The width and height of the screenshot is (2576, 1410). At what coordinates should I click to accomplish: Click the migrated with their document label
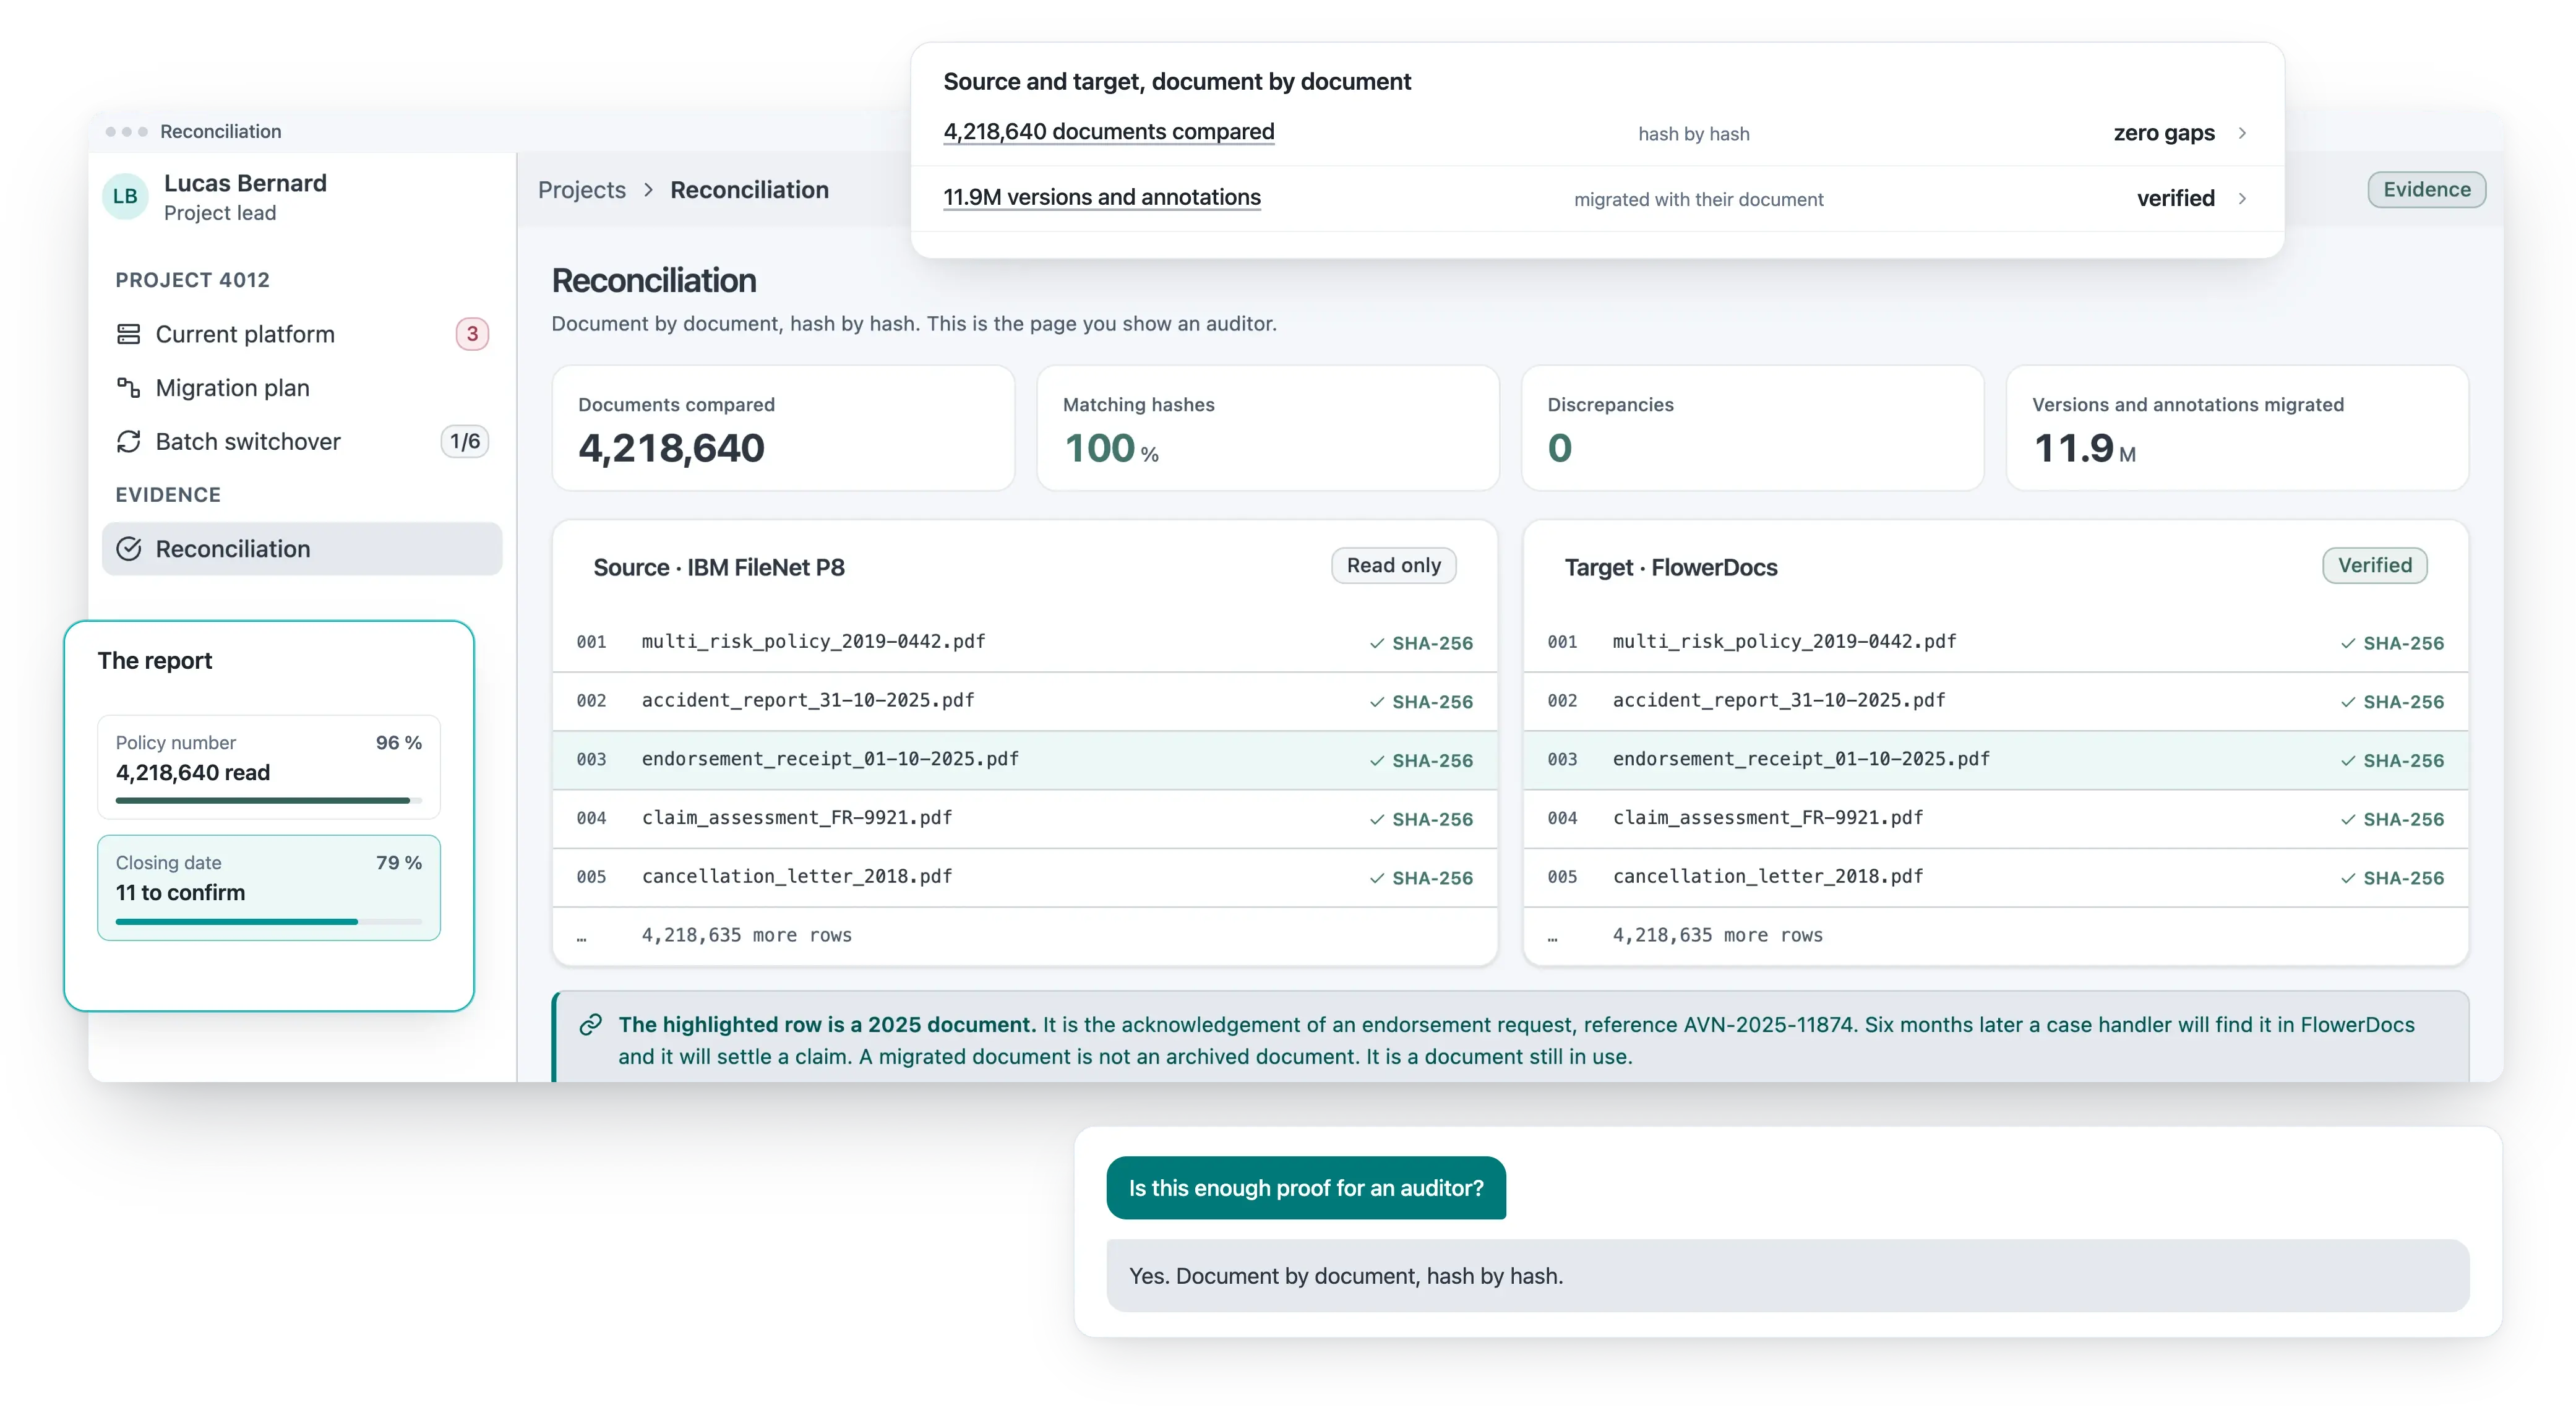click(1698, 200)
